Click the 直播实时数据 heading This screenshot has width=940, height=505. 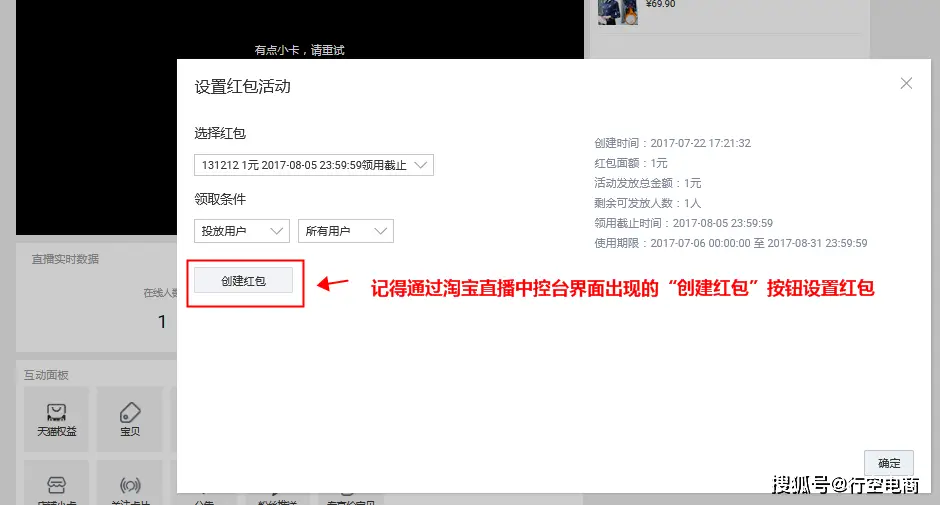[65, 259]
